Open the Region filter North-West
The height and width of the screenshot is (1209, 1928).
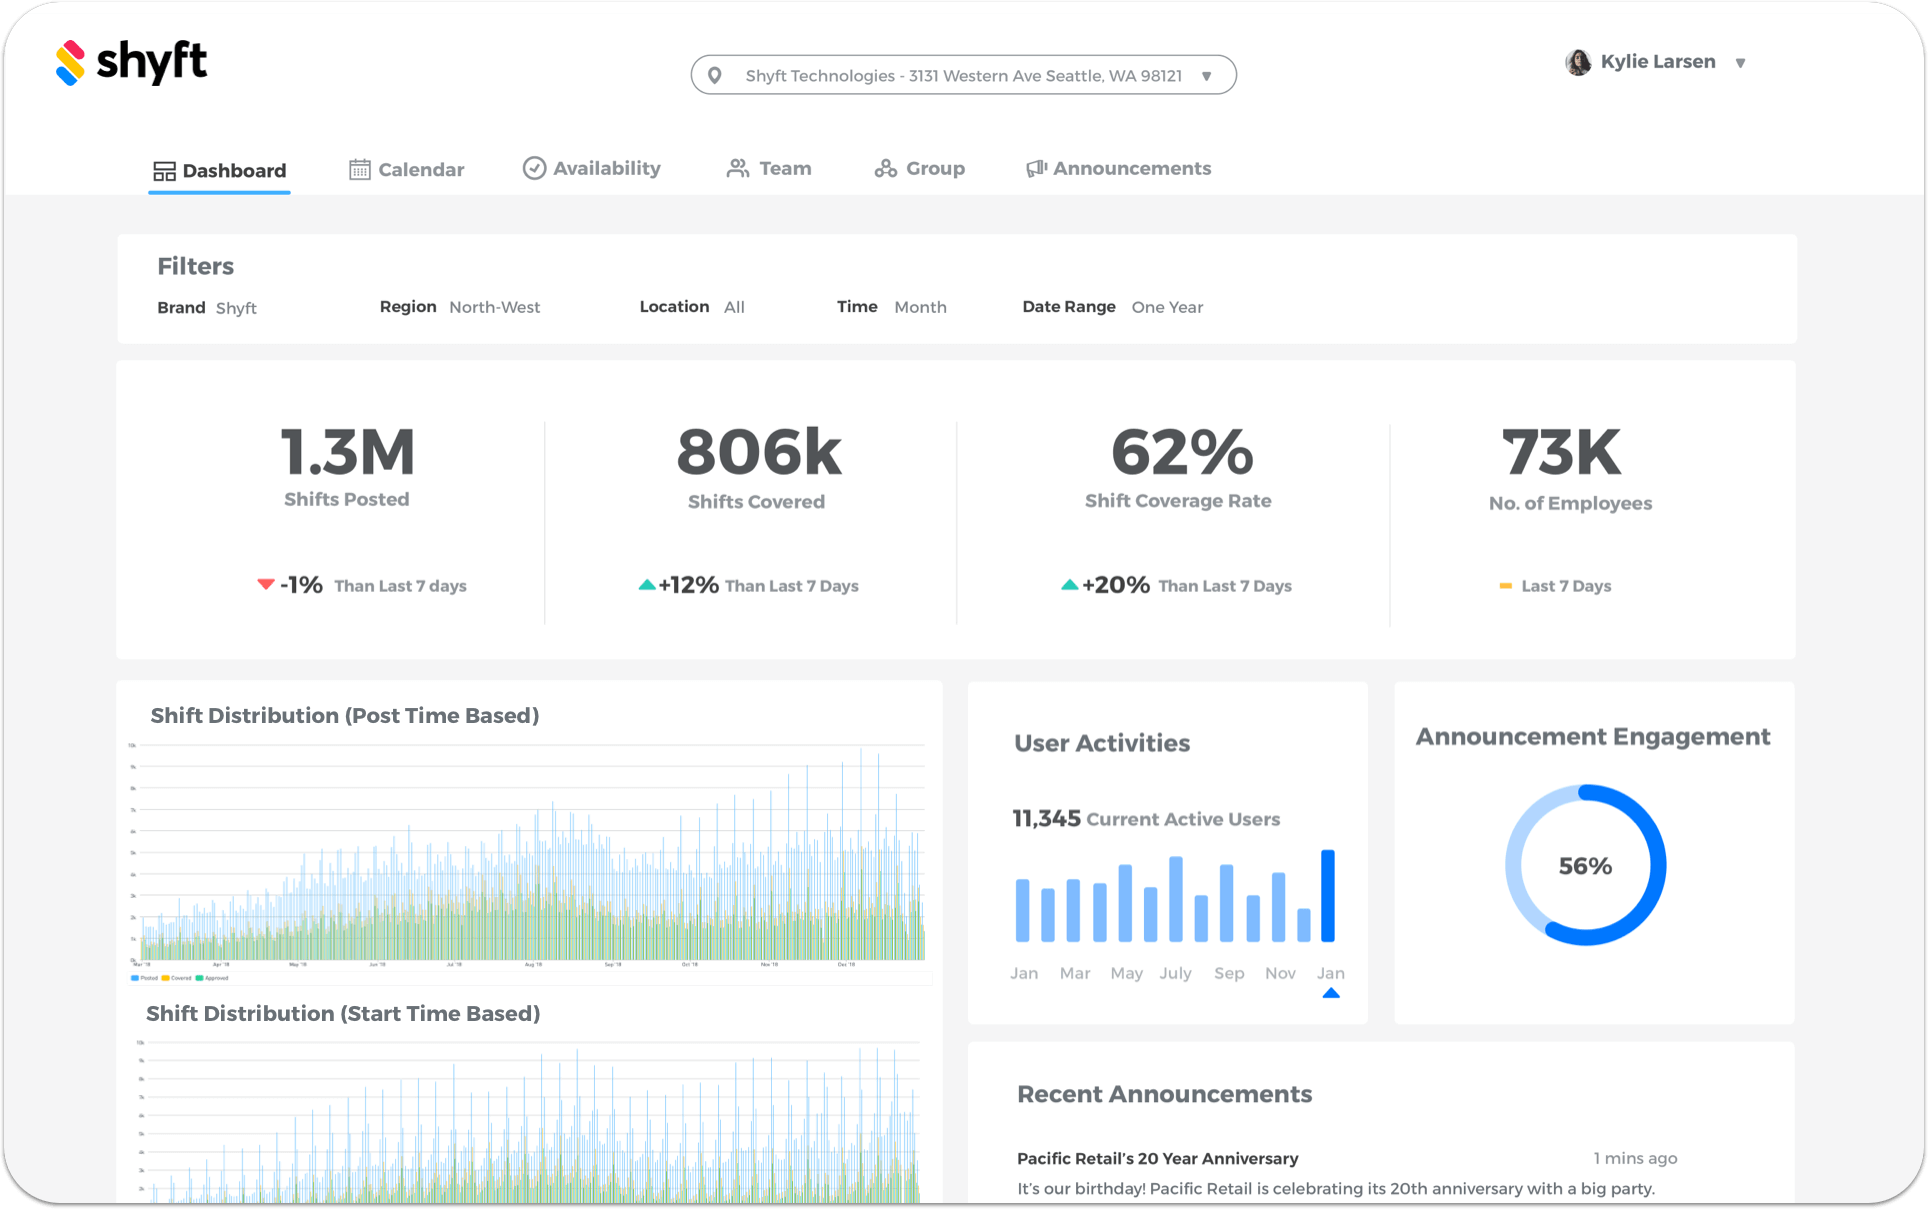click(494, 307)
